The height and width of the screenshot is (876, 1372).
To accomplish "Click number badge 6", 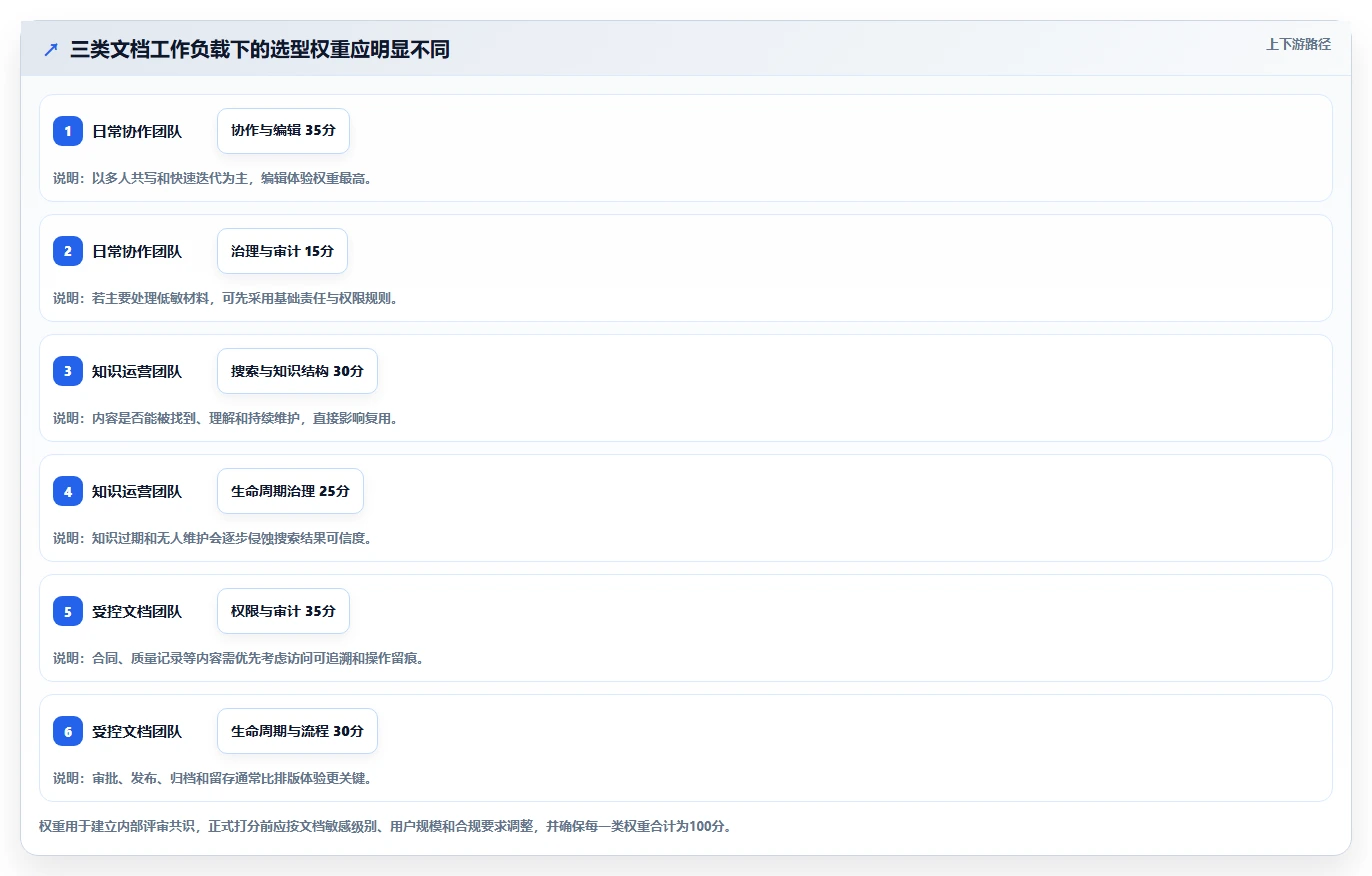I will pyautogui.click(x=68, y=731).
